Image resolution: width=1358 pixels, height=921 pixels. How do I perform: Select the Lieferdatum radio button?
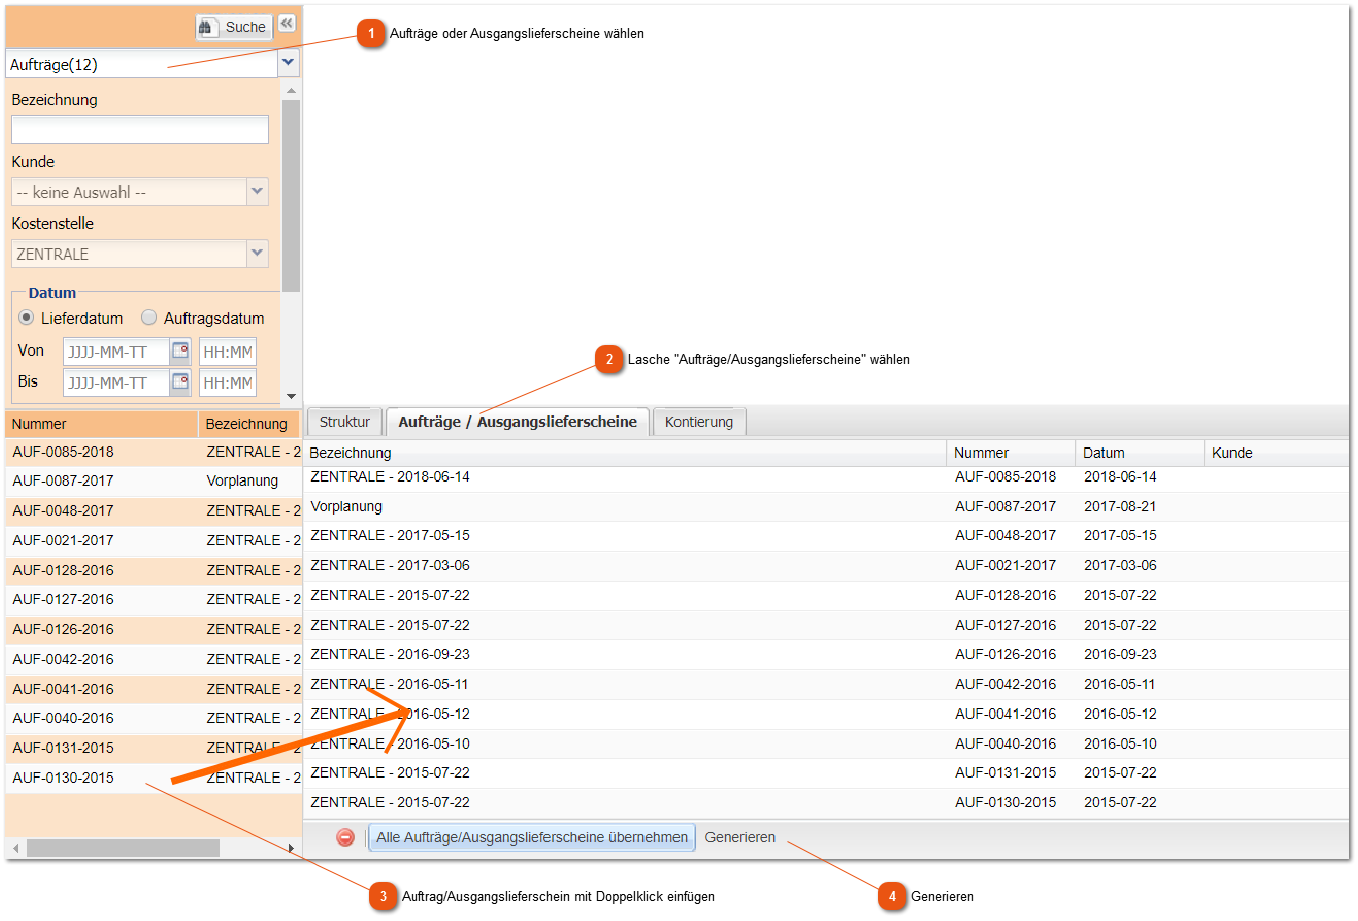(26, 317)
